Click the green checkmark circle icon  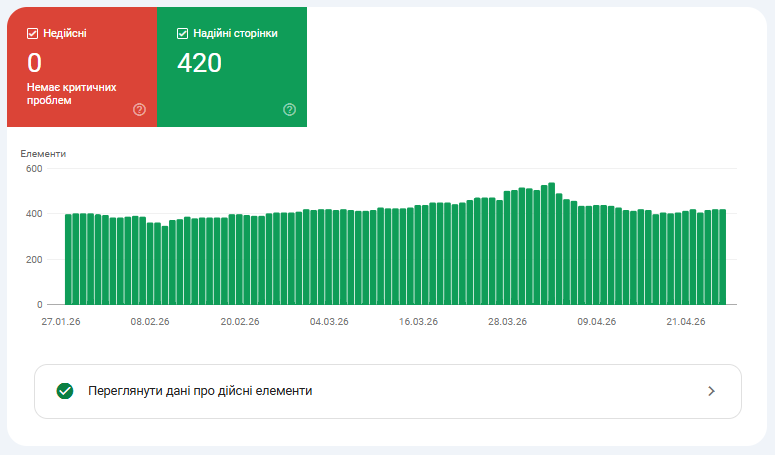click(x=65, y=391)
